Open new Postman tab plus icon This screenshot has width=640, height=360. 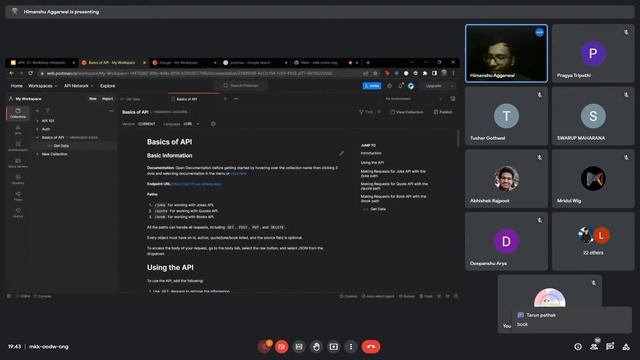(225, 99)
